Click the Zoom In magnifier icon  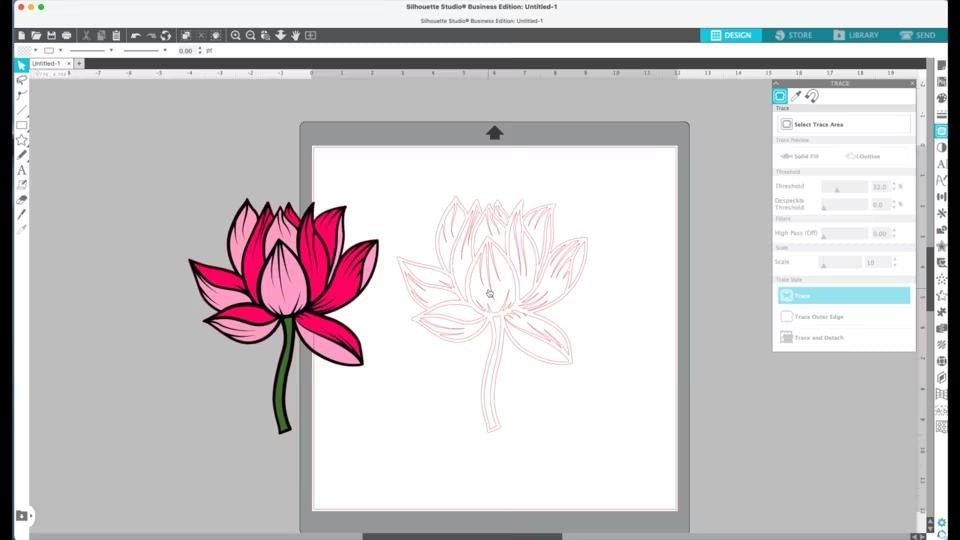pos(236,35)
